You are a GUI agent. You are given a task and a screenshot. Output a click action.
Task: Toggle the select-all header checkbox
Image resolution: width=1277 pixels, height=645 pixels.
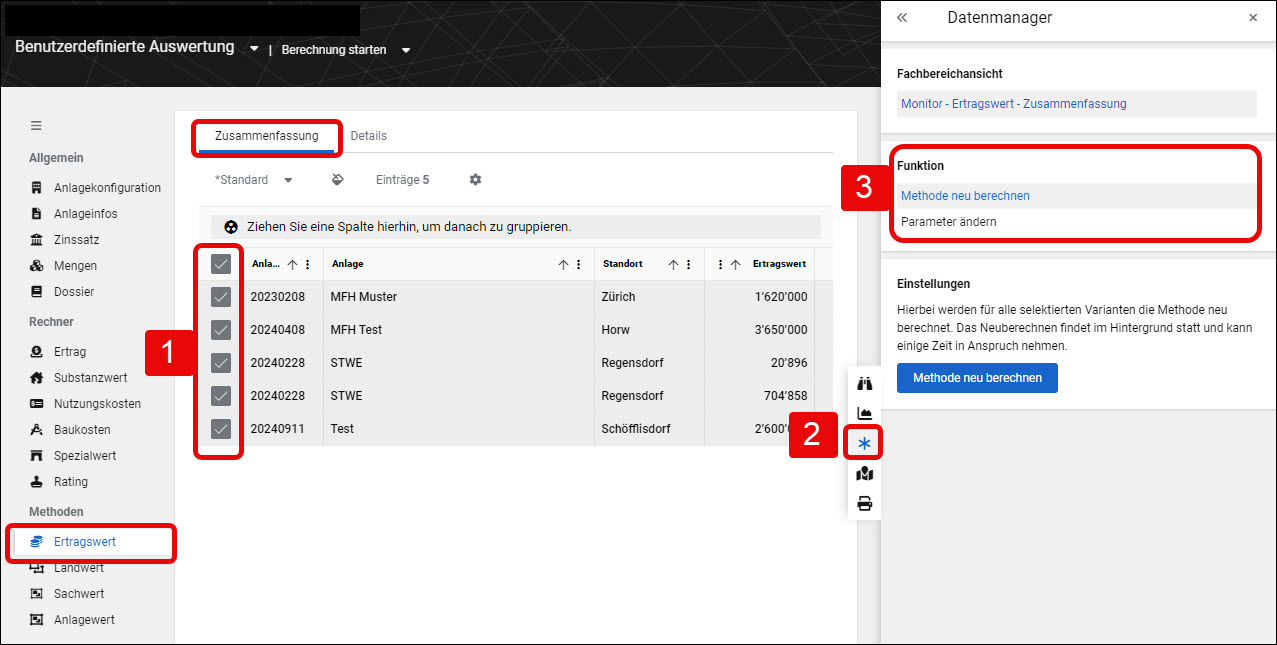[221, 264]
